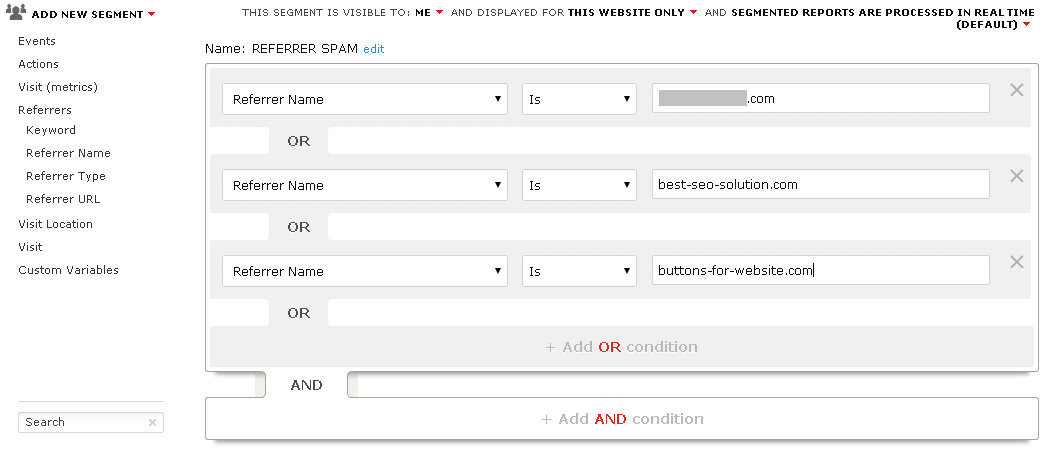Click Add OR condition button
This screenshot has width=1044, height=449.
coord(621,347)
